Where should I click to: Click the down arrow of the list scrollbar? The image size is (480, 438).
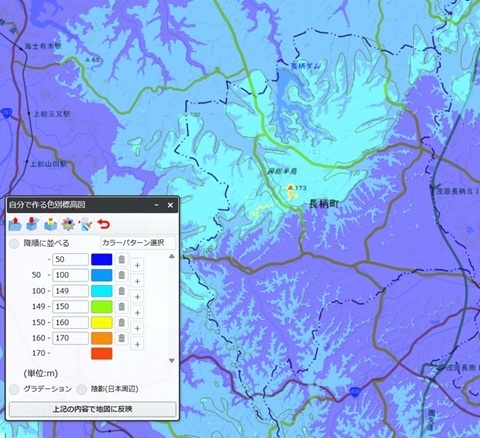click(x=172, y=360)
